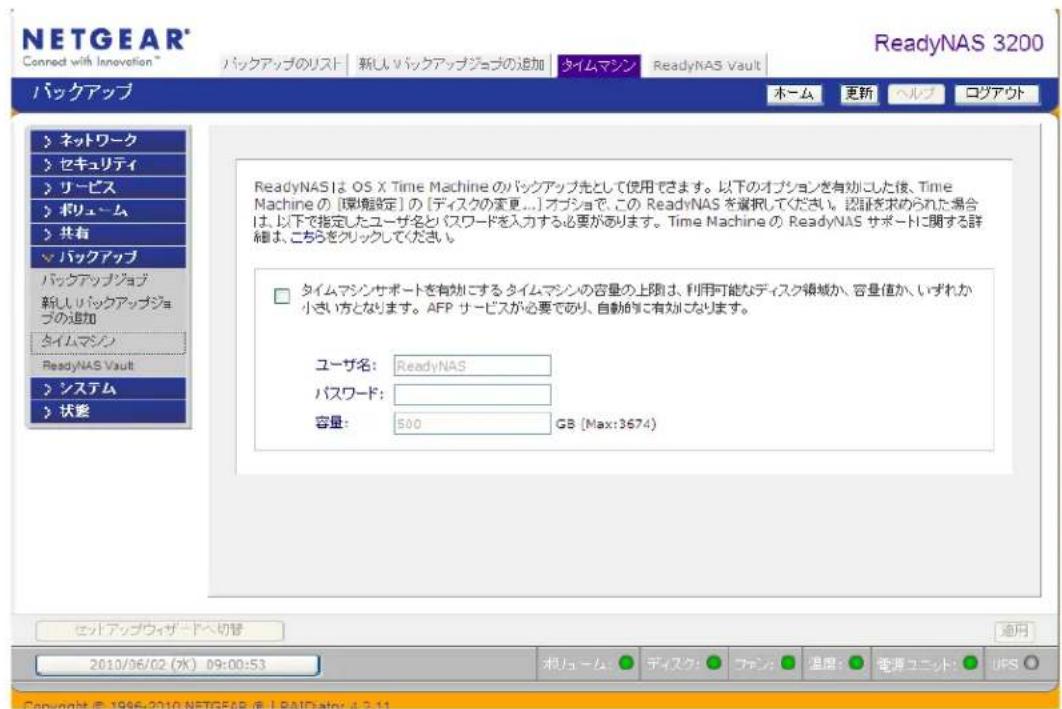This screenshot has width=1062, height=709.
Task: Follow the こちら link in the description
Action: point(308,237)
